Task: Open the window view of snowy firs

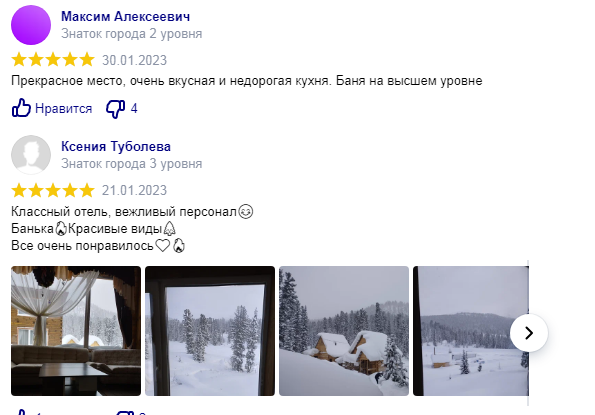Action: [210, 331]
